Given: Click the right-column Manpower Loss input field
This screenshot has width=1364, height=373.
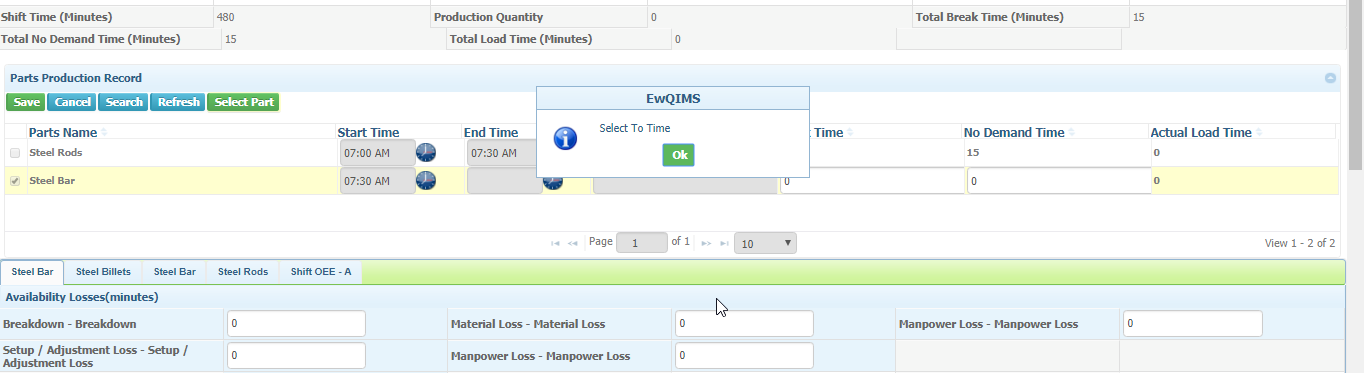Looking at the screenshot, I should [x=1192, y=323].
